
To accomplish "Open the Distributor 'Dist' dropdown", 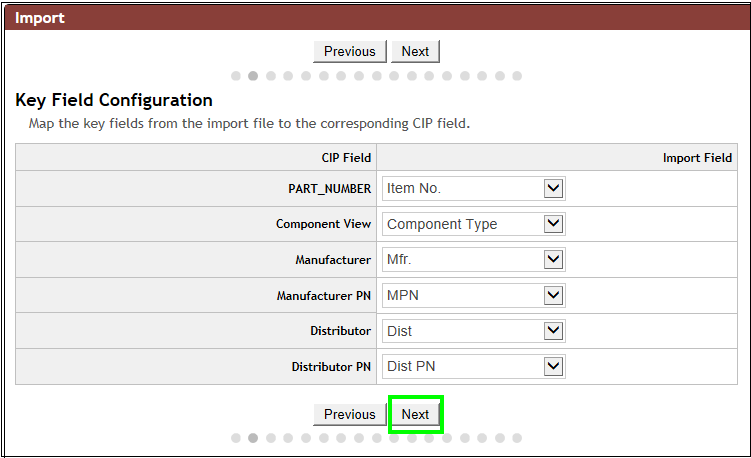I will [x=473, y=331].
